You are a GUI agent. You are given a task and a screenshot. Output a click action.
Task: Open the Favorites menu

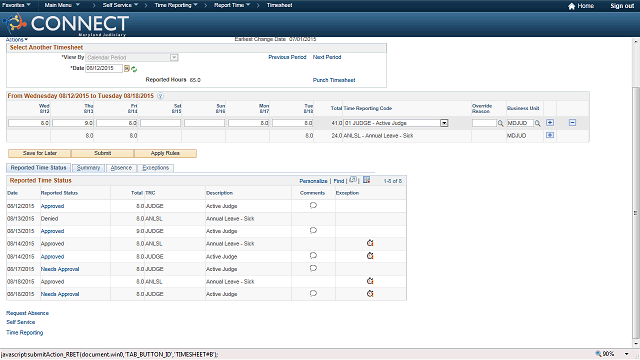16,5
